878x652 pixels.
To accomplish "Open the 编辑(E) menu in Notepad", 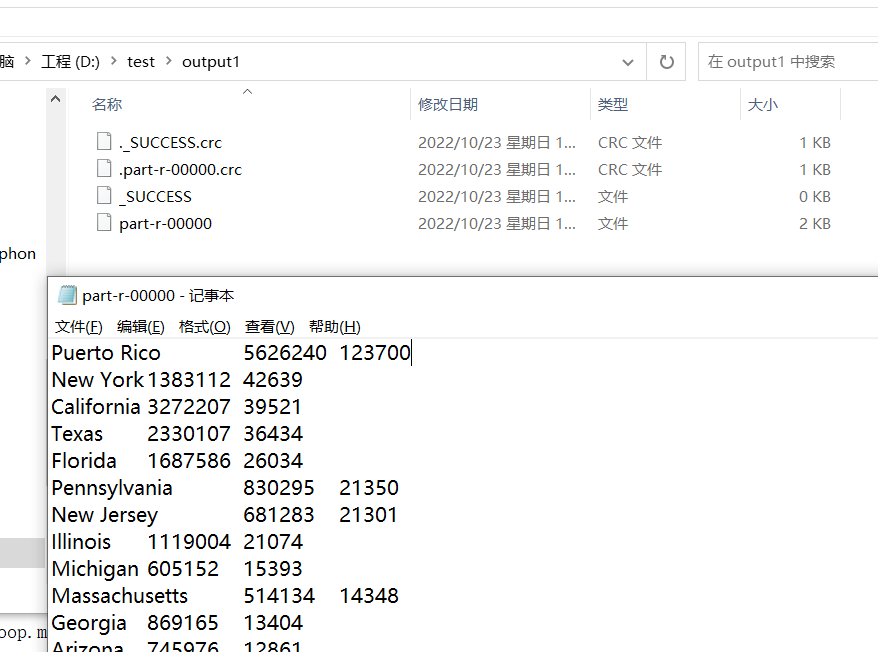I will [141, 327].
